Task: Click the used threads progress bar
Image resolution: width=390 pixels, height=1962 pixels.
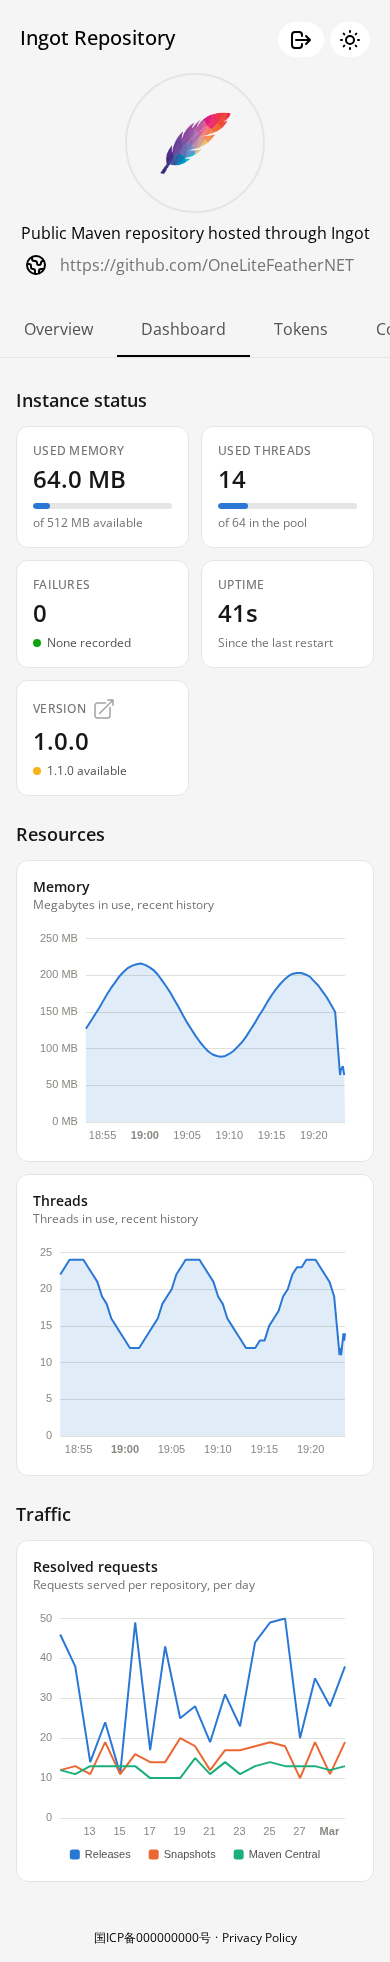Action: pos(287,506)
